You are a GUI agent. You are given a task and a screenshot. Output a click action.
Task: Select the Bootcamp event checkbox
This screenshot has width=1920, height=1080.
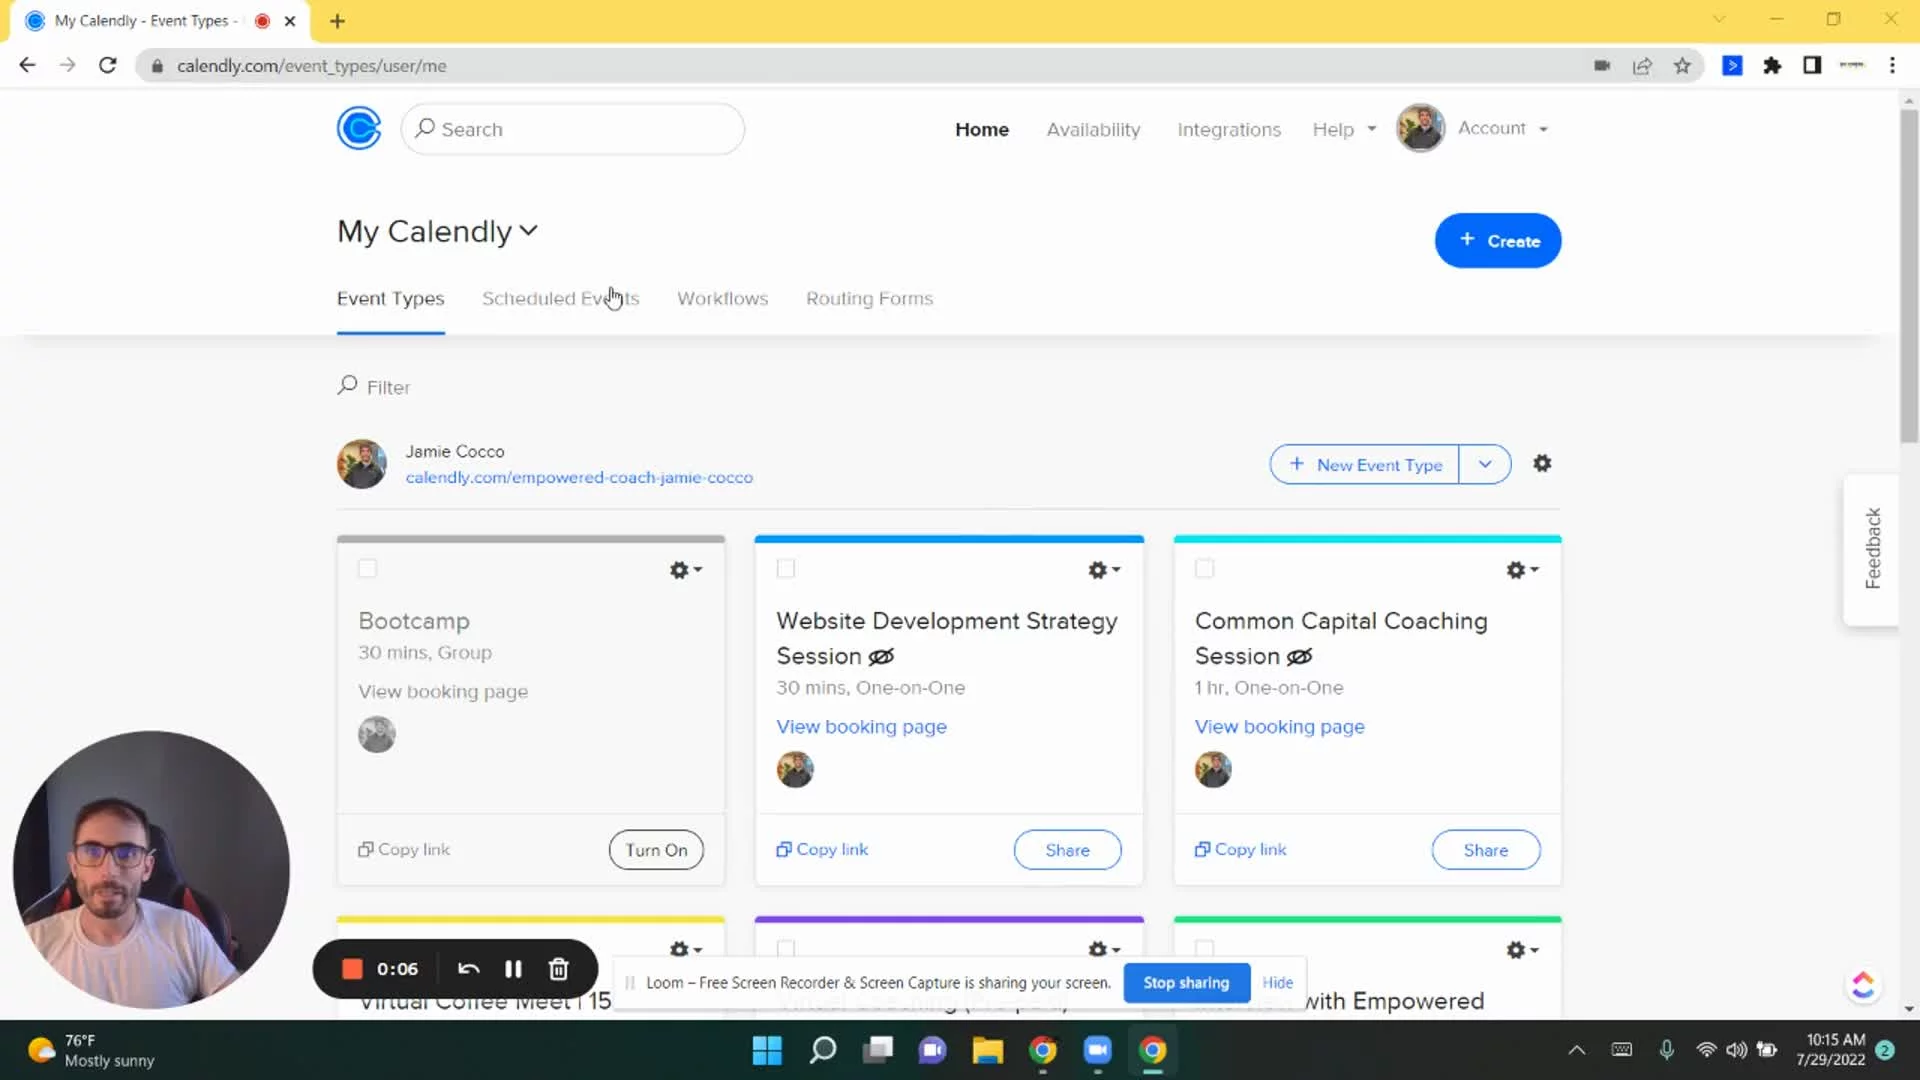click(368, 569)
